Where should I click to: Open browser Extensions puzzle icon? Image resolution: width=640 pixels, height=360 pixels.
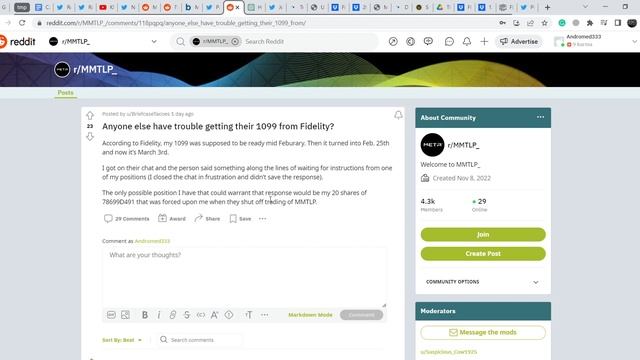click(x=589, y=23)
